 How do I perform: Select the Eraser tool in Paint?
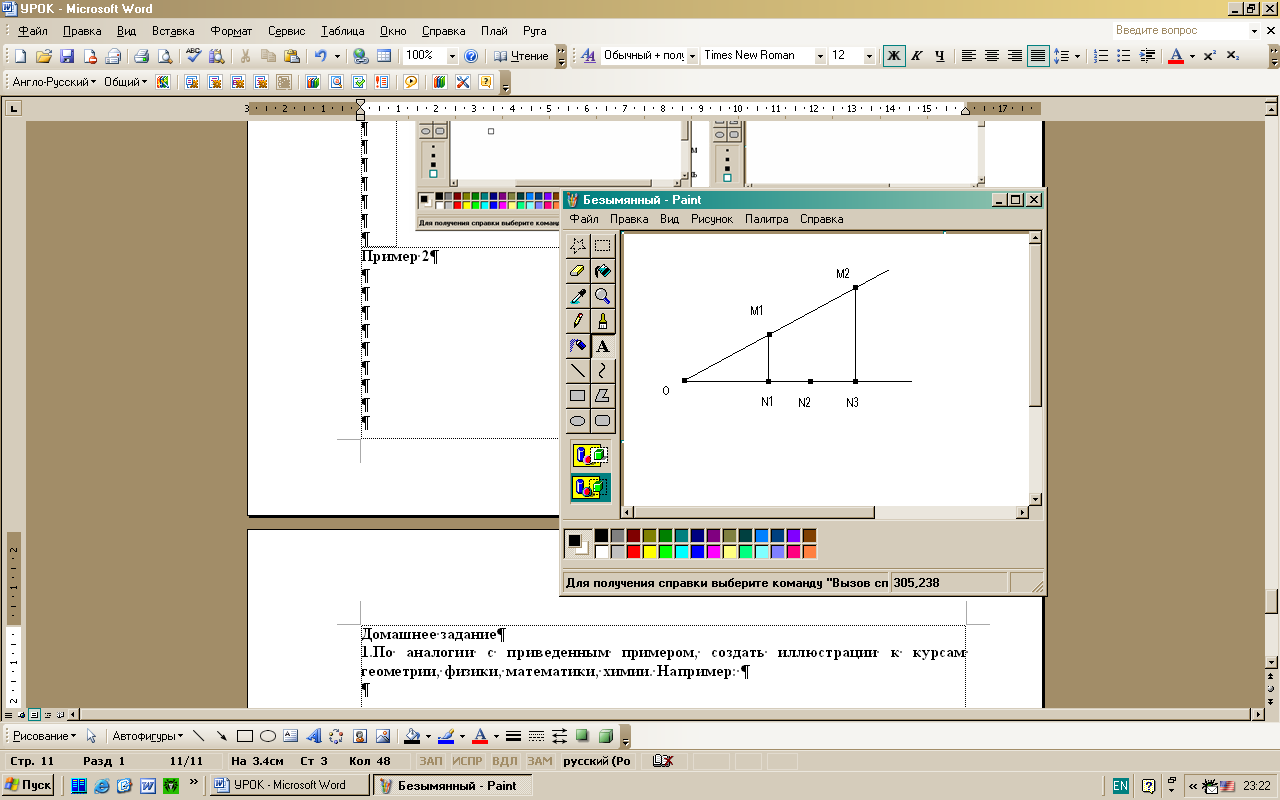tap(578, 271)
